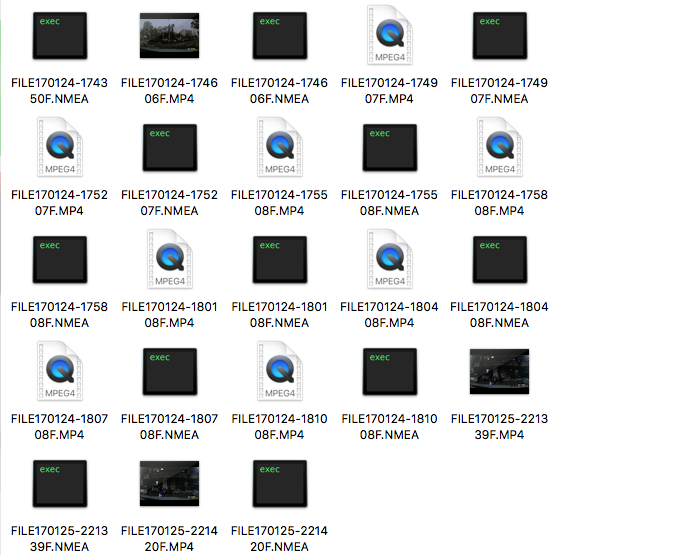This screenshot has height=555, width=695.
Task: Select exec icon of FILE170124-180108F.NMEA
Action: point(280,260)
